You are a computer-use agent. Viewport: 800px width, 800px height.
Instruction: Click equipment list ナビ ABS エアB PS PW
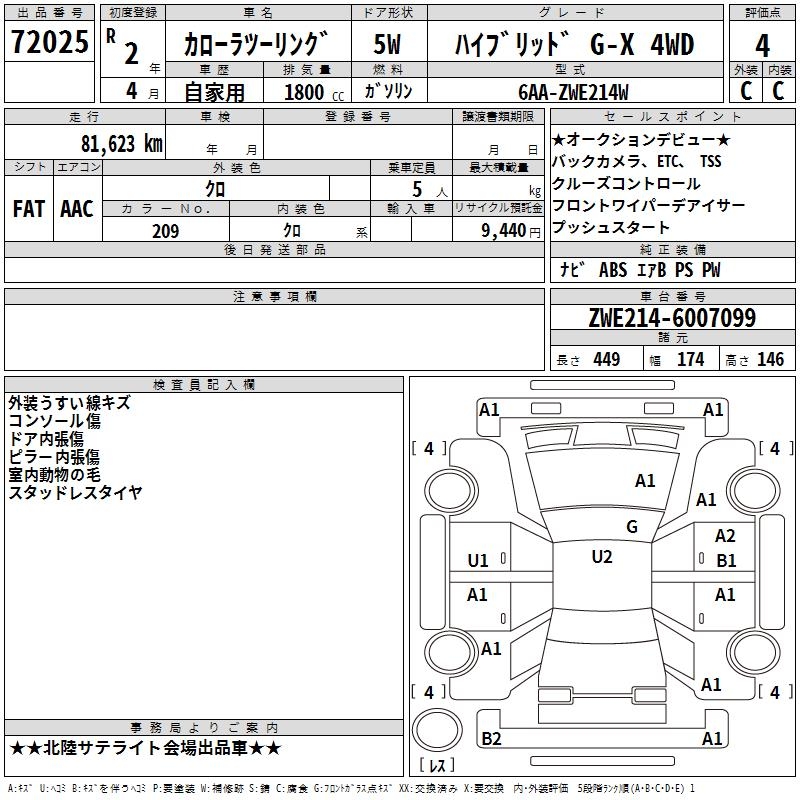[640, 270]
